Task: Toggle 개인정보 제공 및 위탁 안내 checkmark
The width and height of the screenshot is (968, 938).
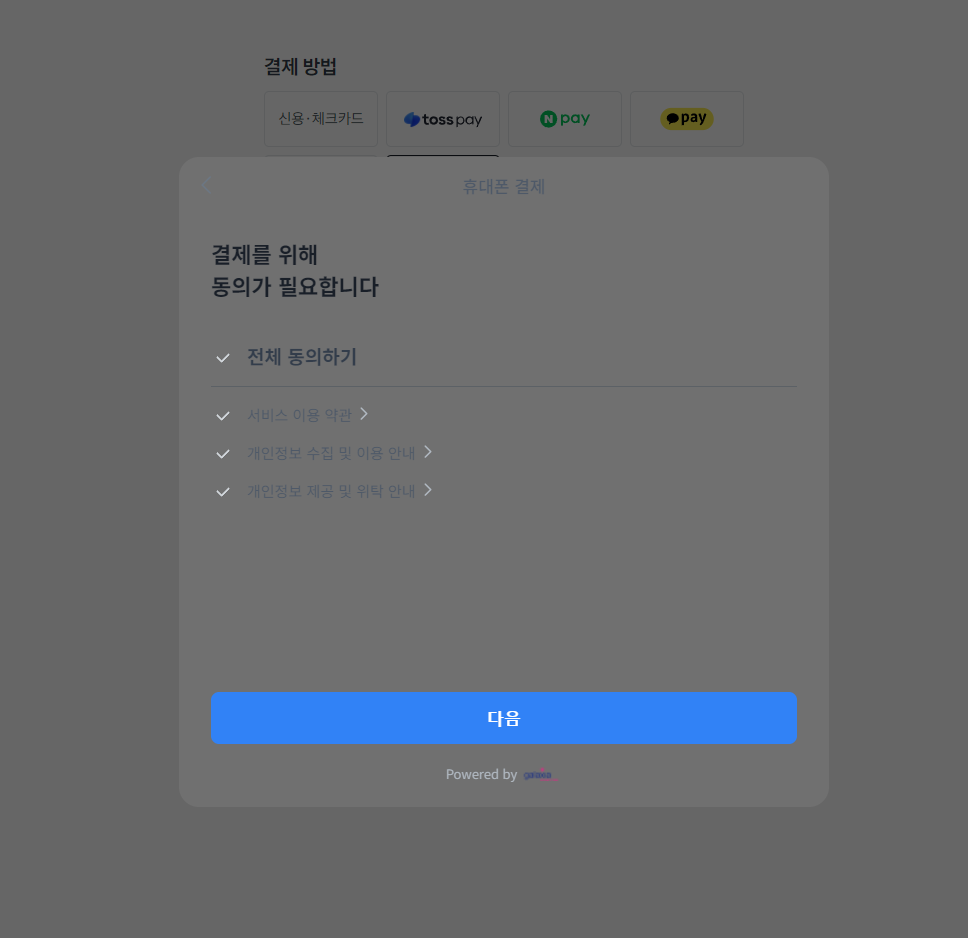Action: (223, 492)
